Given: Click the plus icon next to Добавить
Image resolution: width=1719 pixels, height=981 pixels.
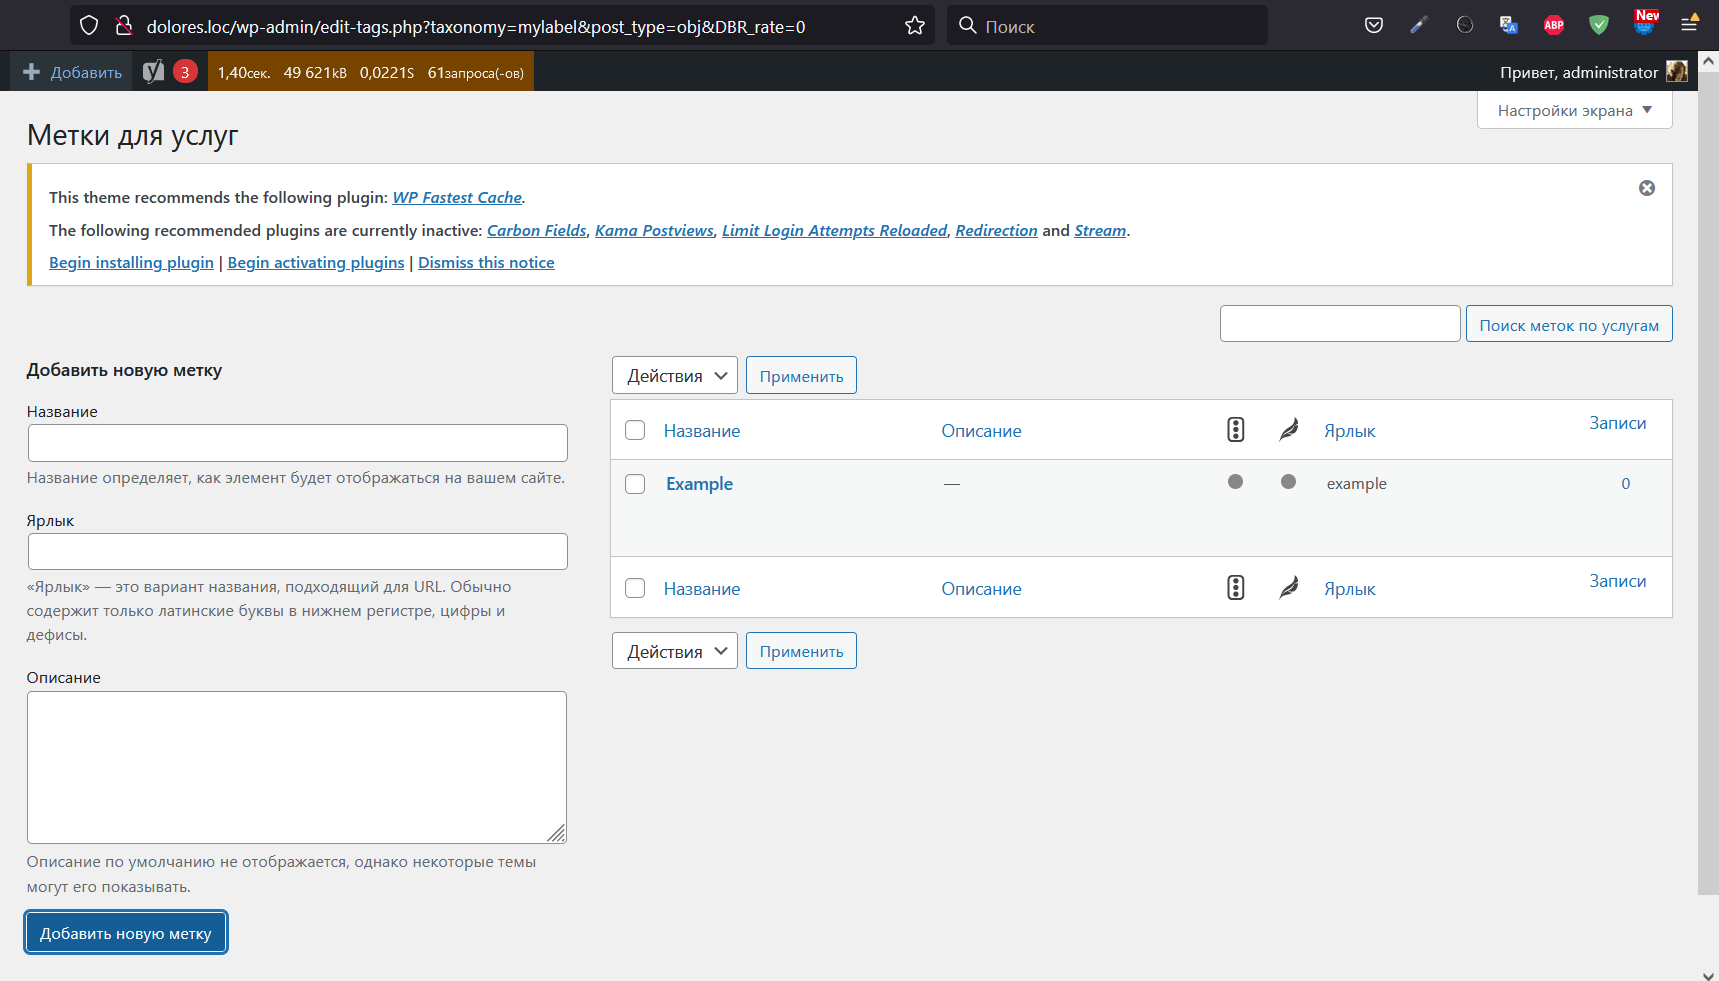Looking at the screenshot, I should coord(32,72).
